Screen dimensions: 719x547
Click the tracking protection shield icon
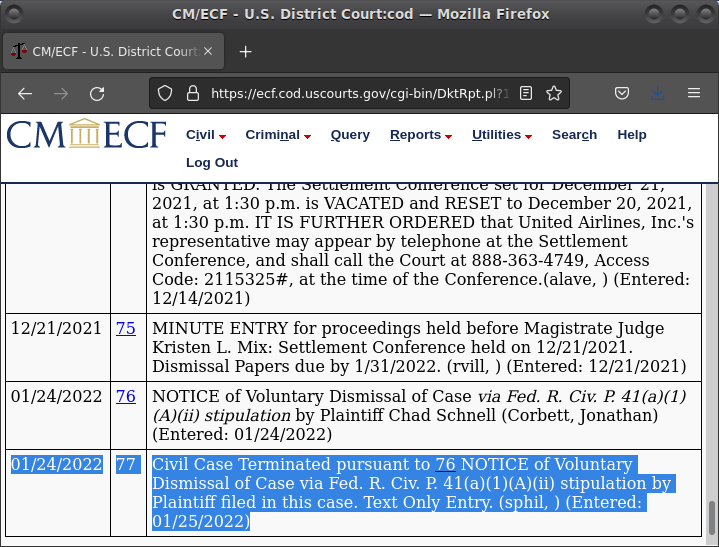coord(167,94)
